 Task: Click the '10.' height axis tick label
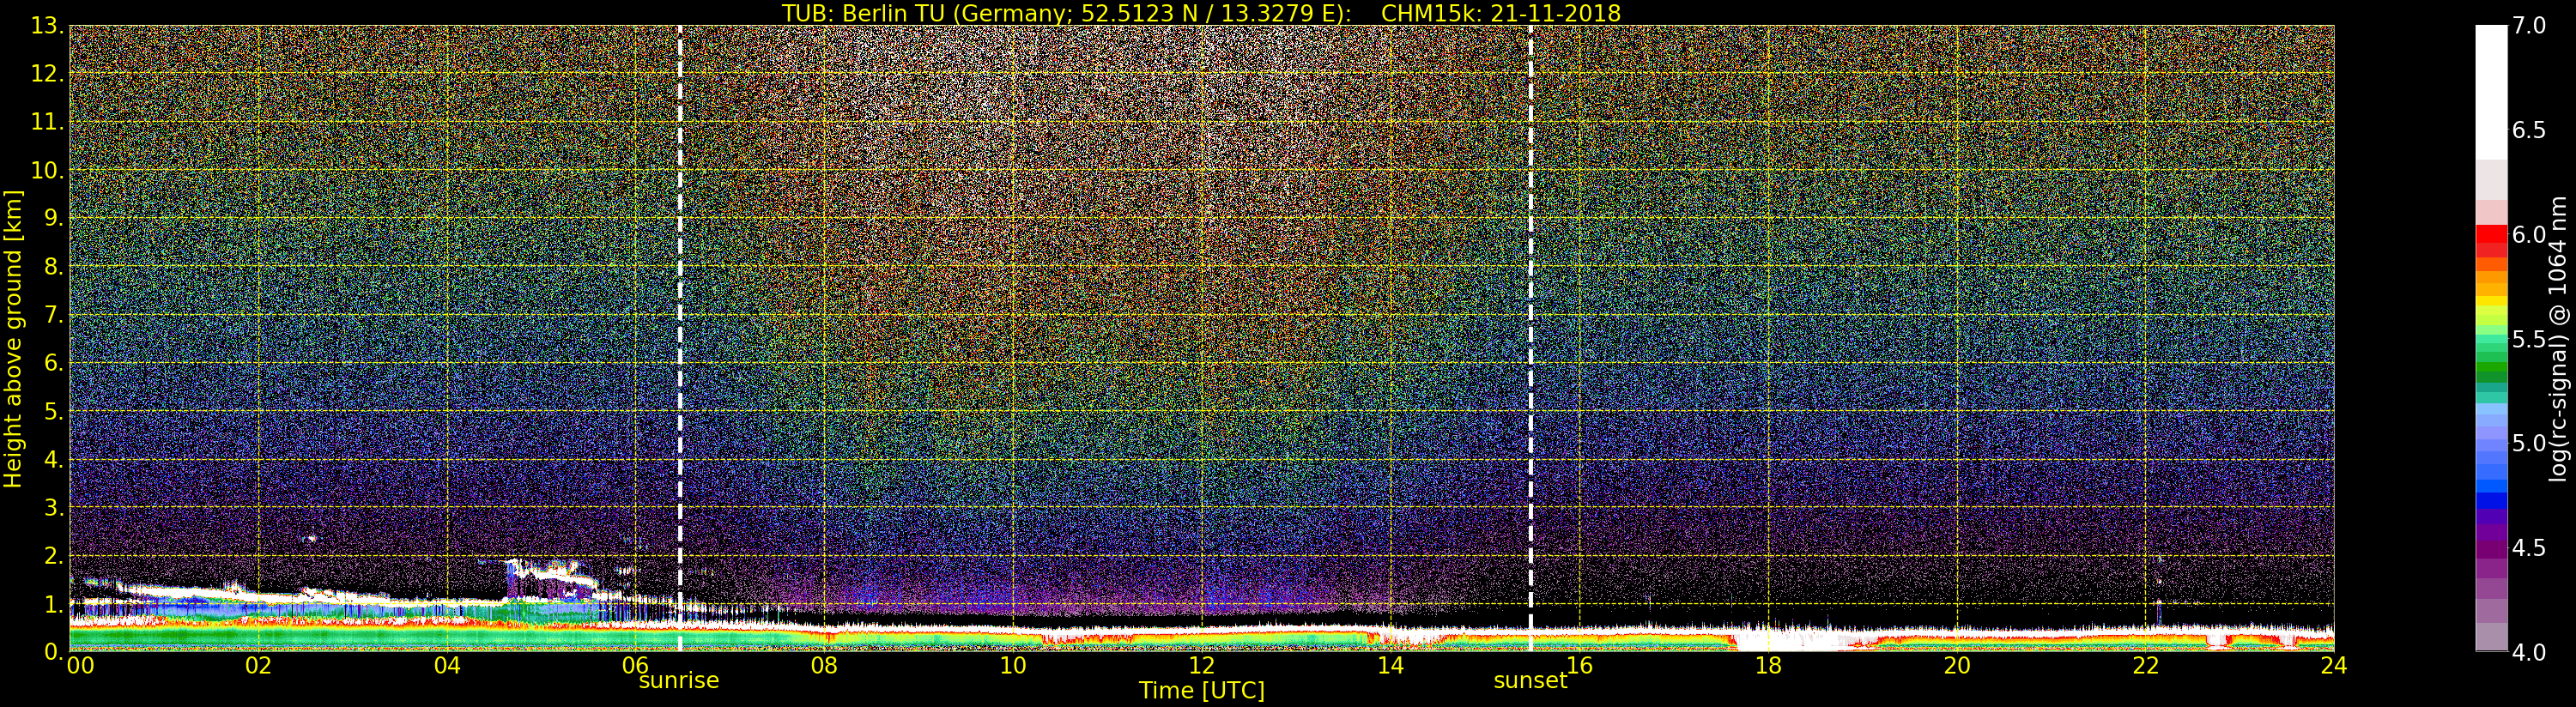[47, 170]
